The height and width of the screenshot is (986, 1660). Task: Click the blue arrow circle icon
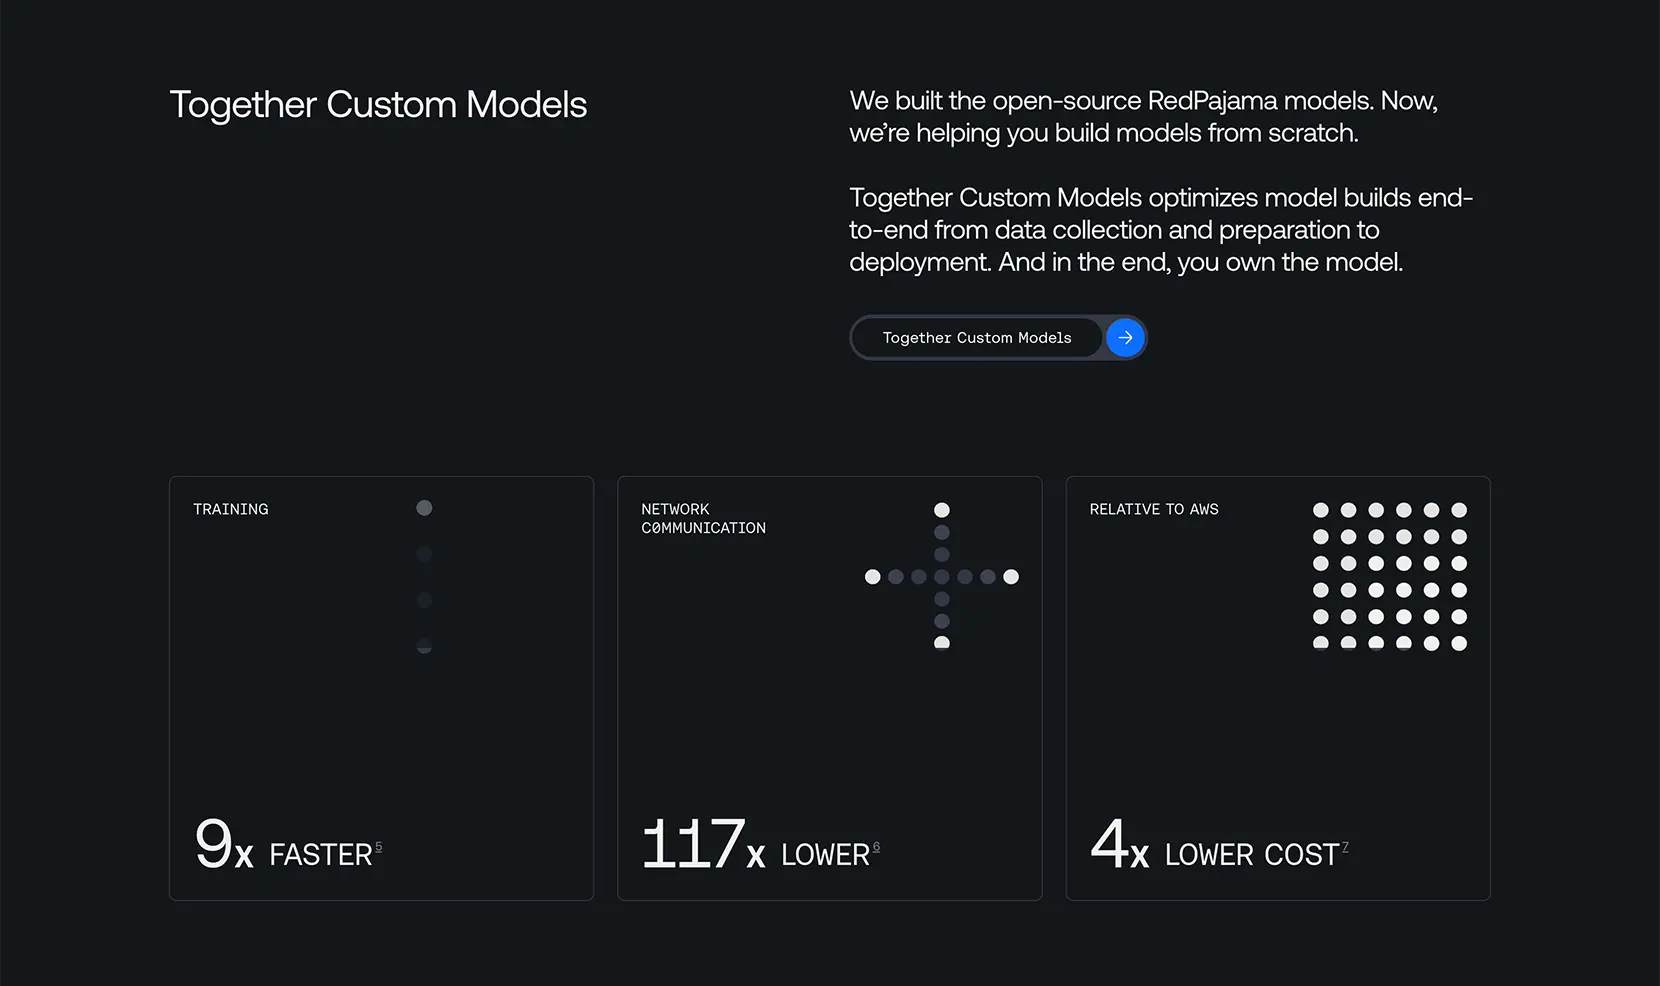pyautogui.click(x=1125, y=338)
